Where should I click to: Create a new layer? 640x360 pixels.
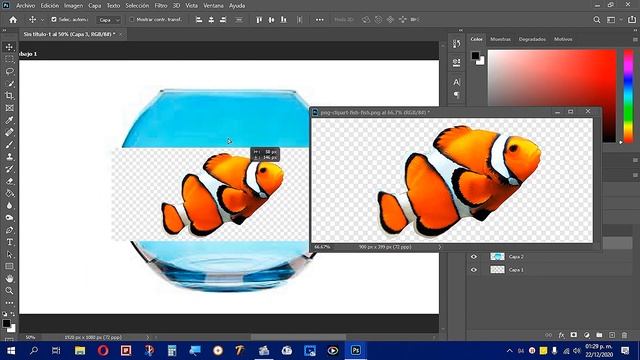point(612,335)
